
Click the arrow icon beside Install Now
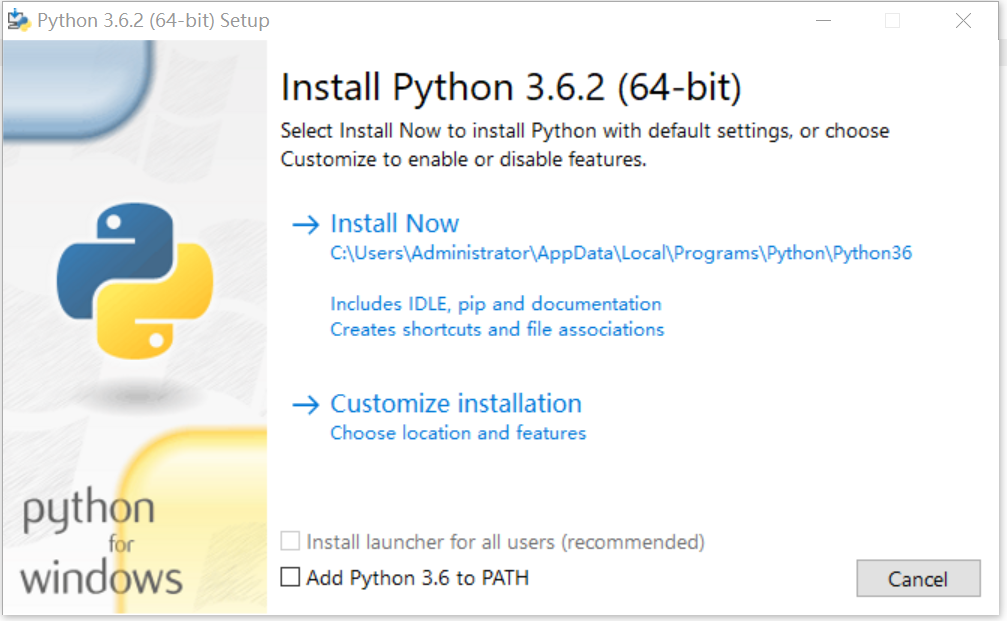pyautogui.click(x=305, y=224)
